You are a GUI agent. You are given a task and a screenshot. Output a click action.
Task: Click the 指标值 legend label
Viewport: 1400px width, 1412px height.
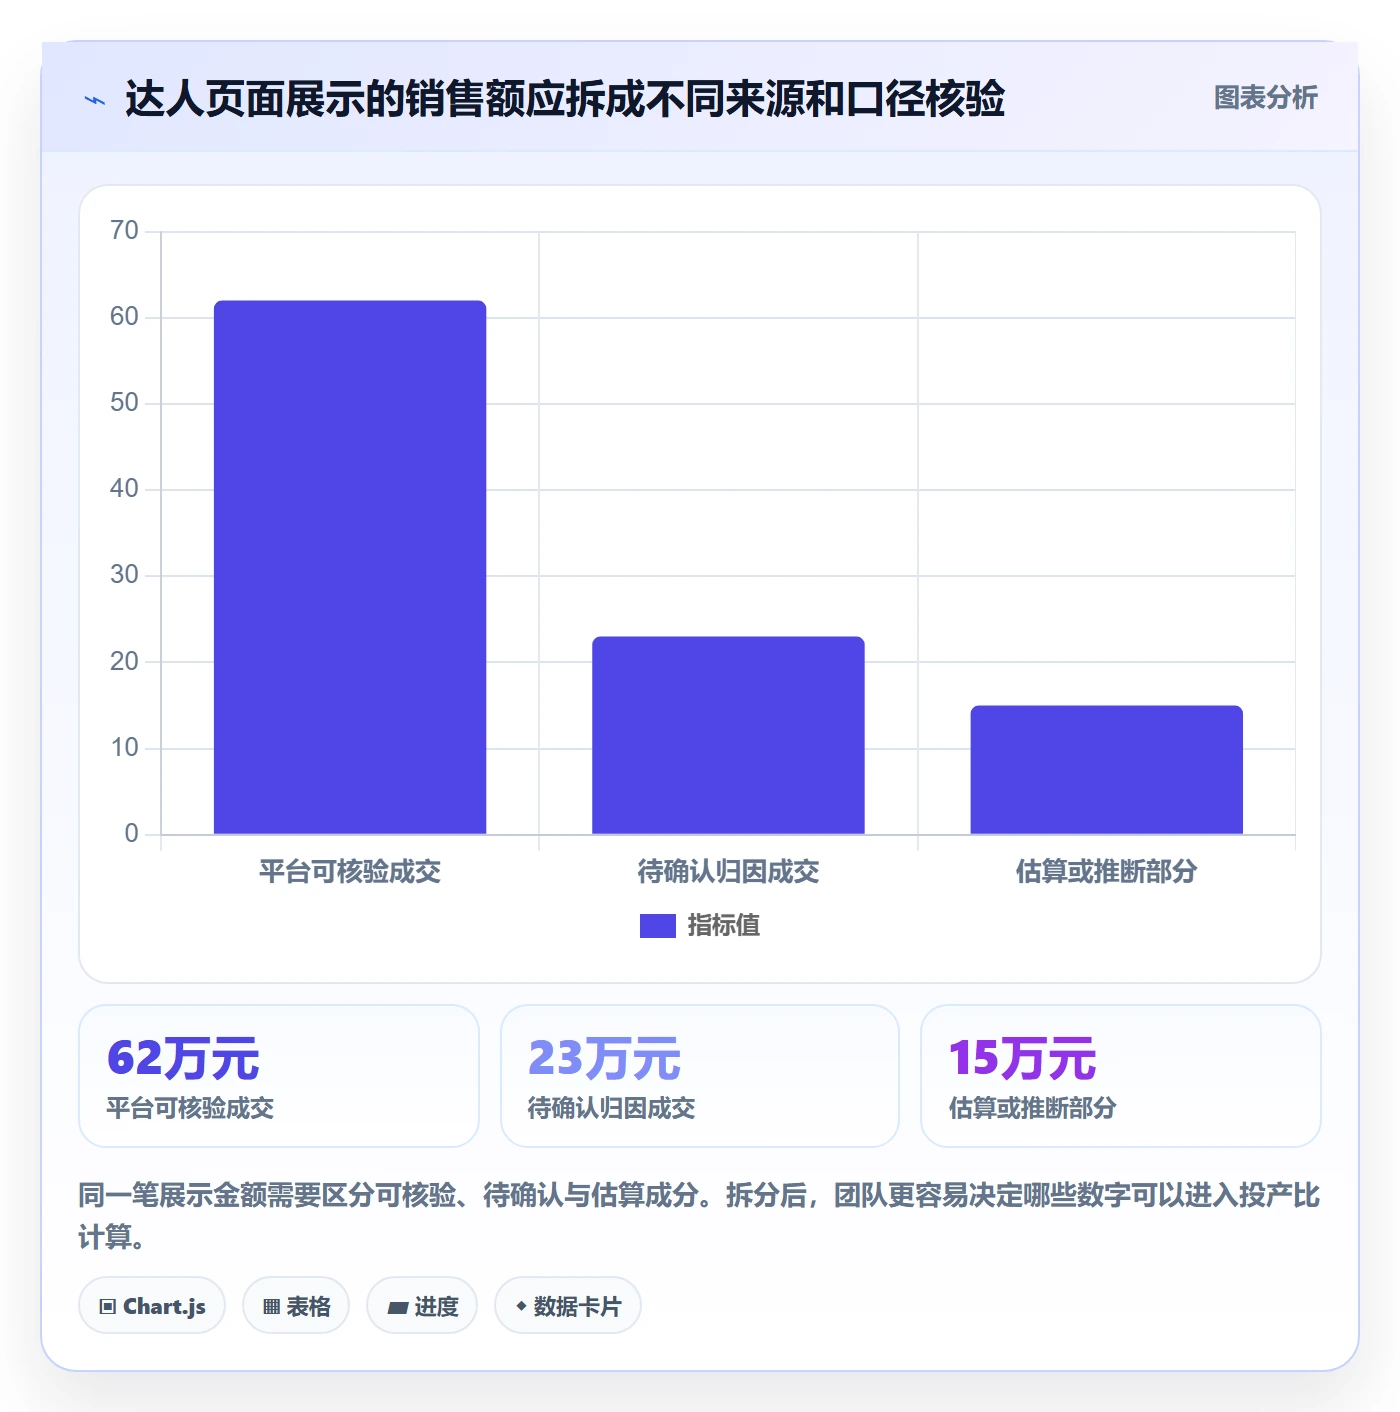(723, 926)
